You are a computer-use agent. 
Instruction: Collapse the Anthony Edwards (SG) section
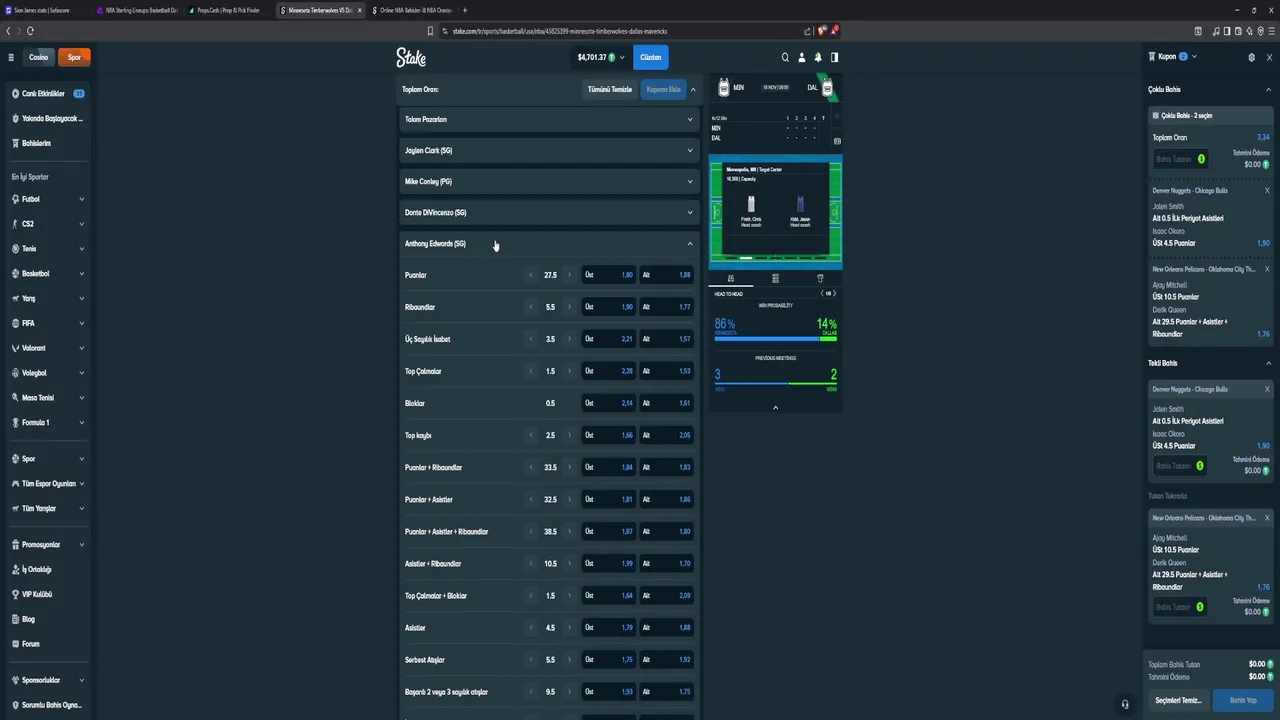pyautogui.click(x=548, y=243)
